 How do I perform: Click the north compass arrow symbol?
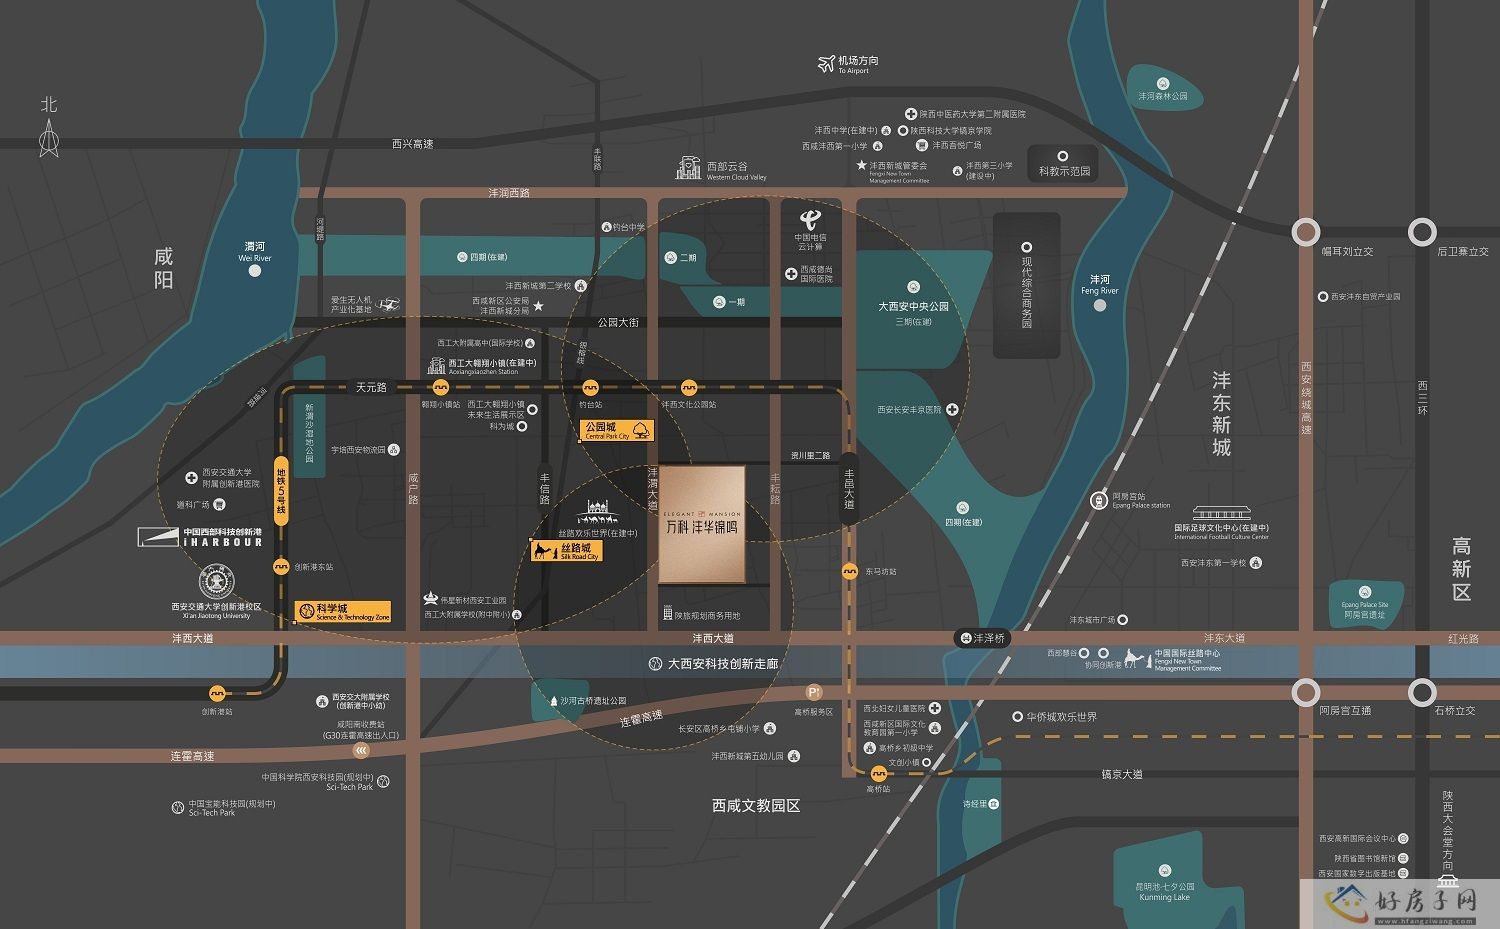[x=49, y=138]
